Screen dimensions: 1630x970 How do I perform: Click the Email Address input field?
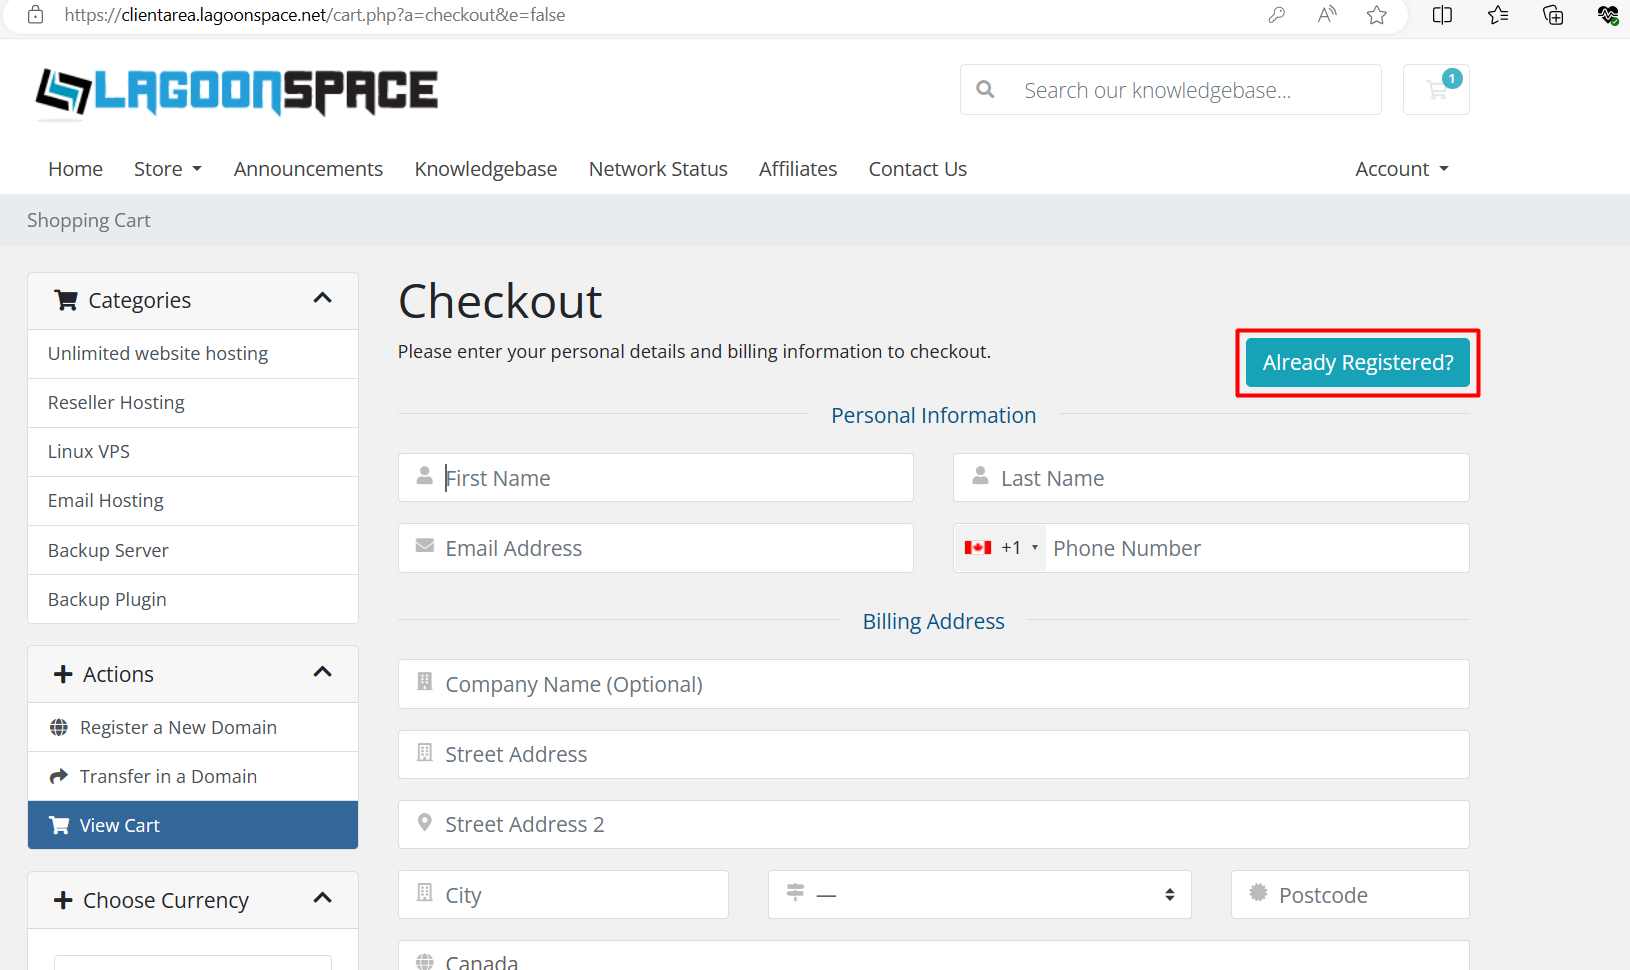click(670, 548)
